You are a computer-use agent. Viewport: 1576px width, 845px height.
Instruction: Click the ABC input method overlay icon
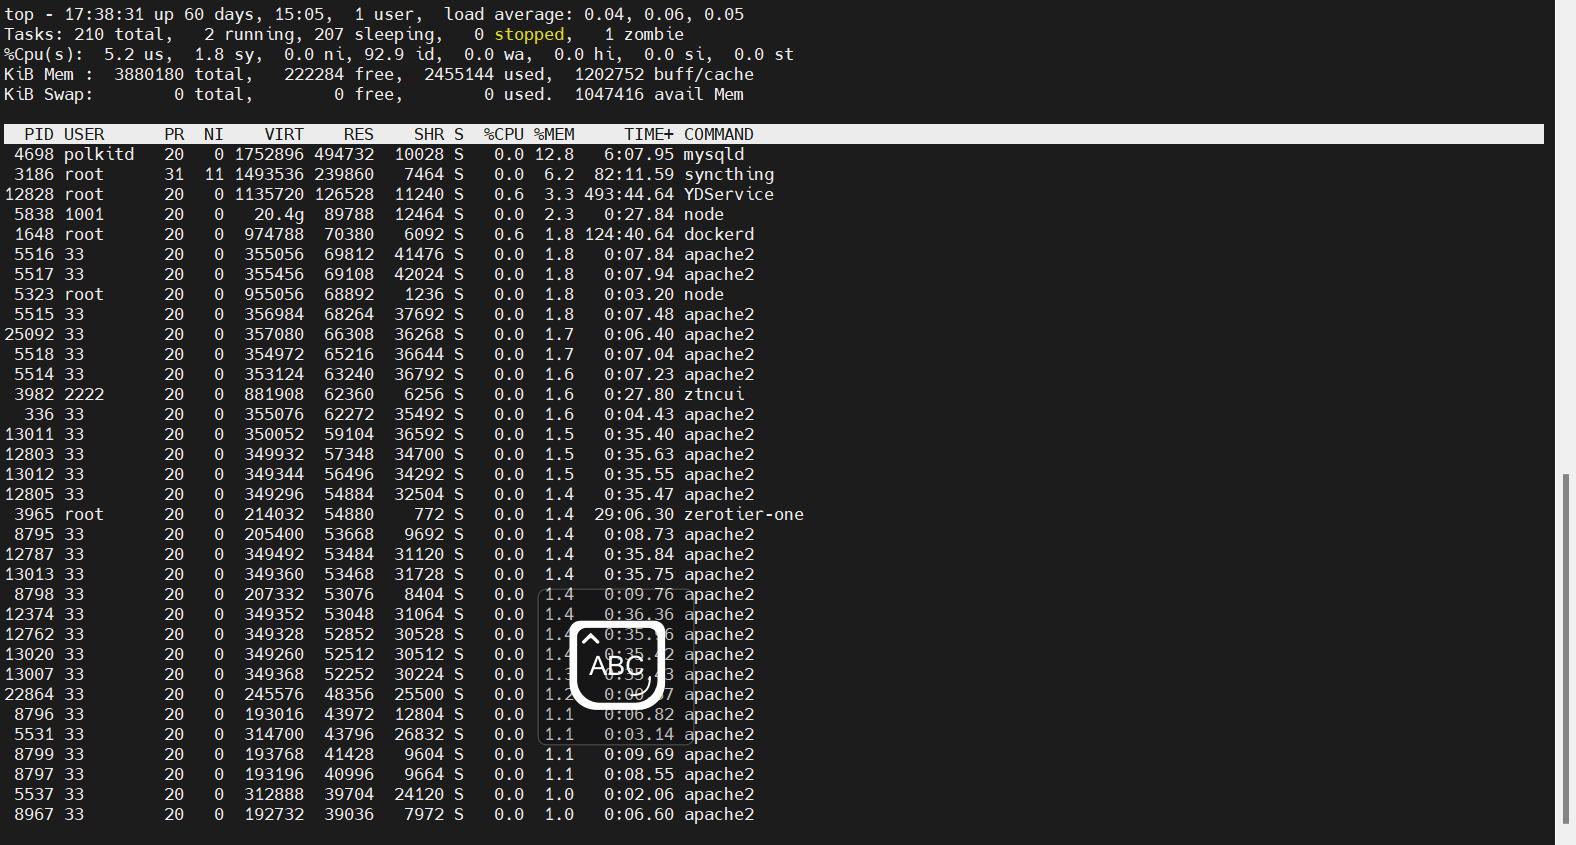point(617,665)
